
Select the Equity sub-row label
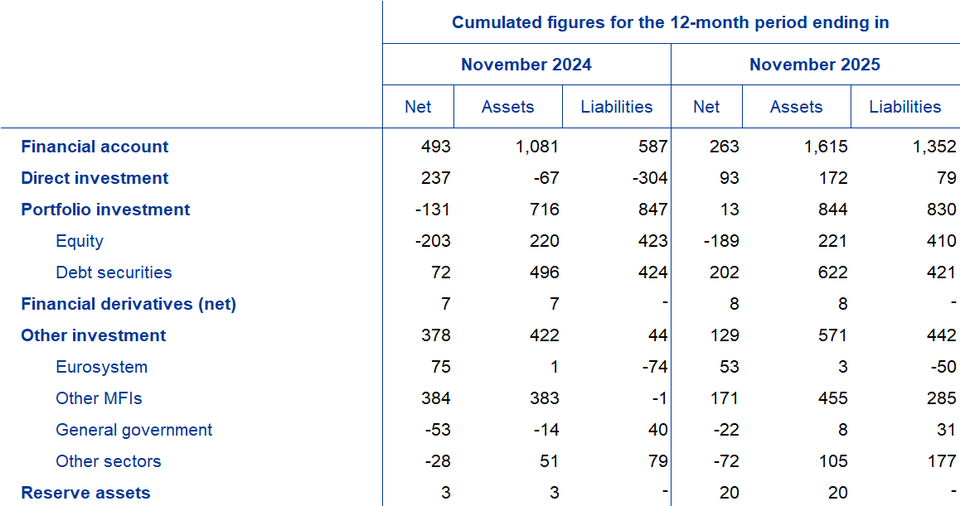(79, 241)
